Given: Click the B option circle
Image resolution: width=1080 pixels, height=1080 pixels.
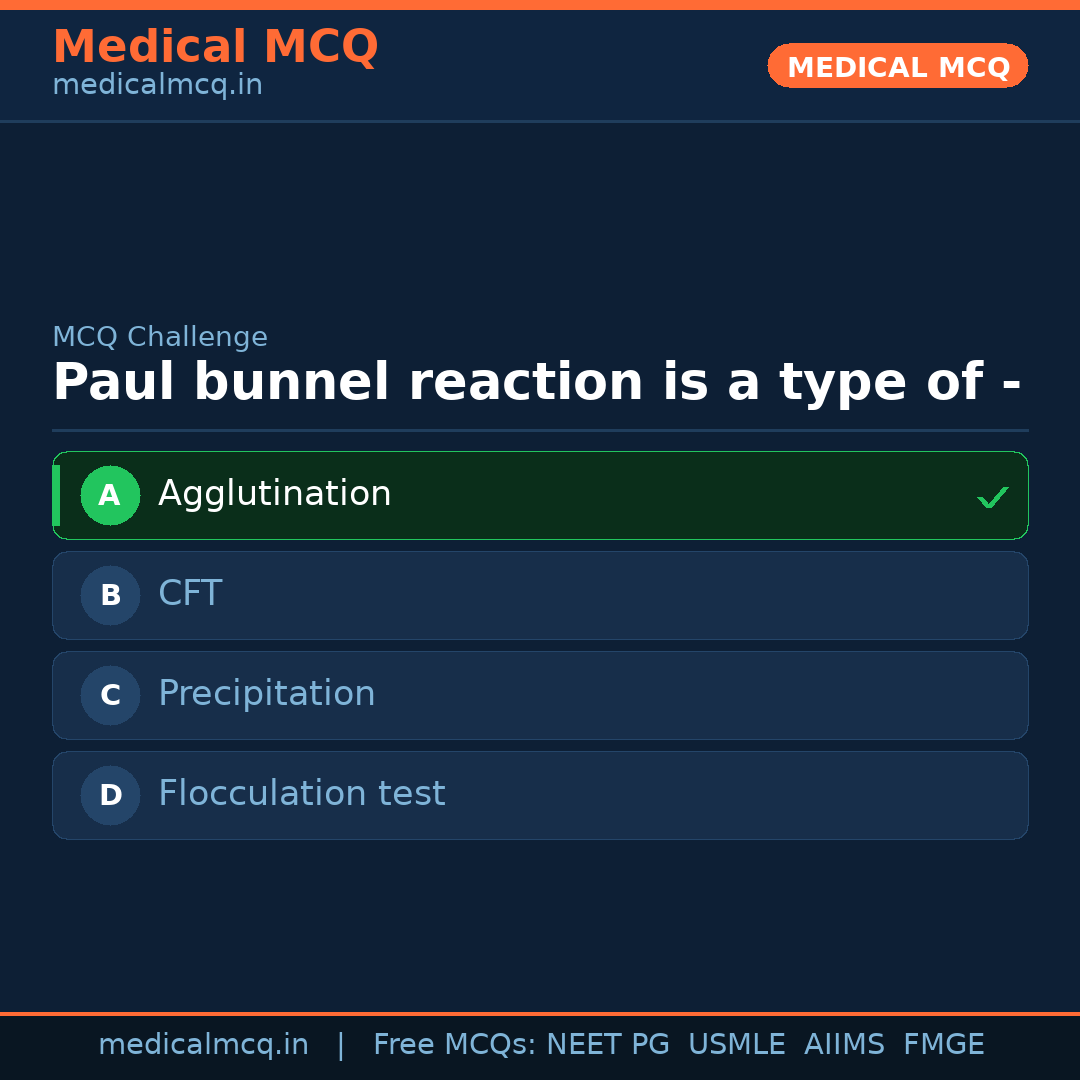Looking at the screenshot, I should pyautogui.click(x=110, y=595).
